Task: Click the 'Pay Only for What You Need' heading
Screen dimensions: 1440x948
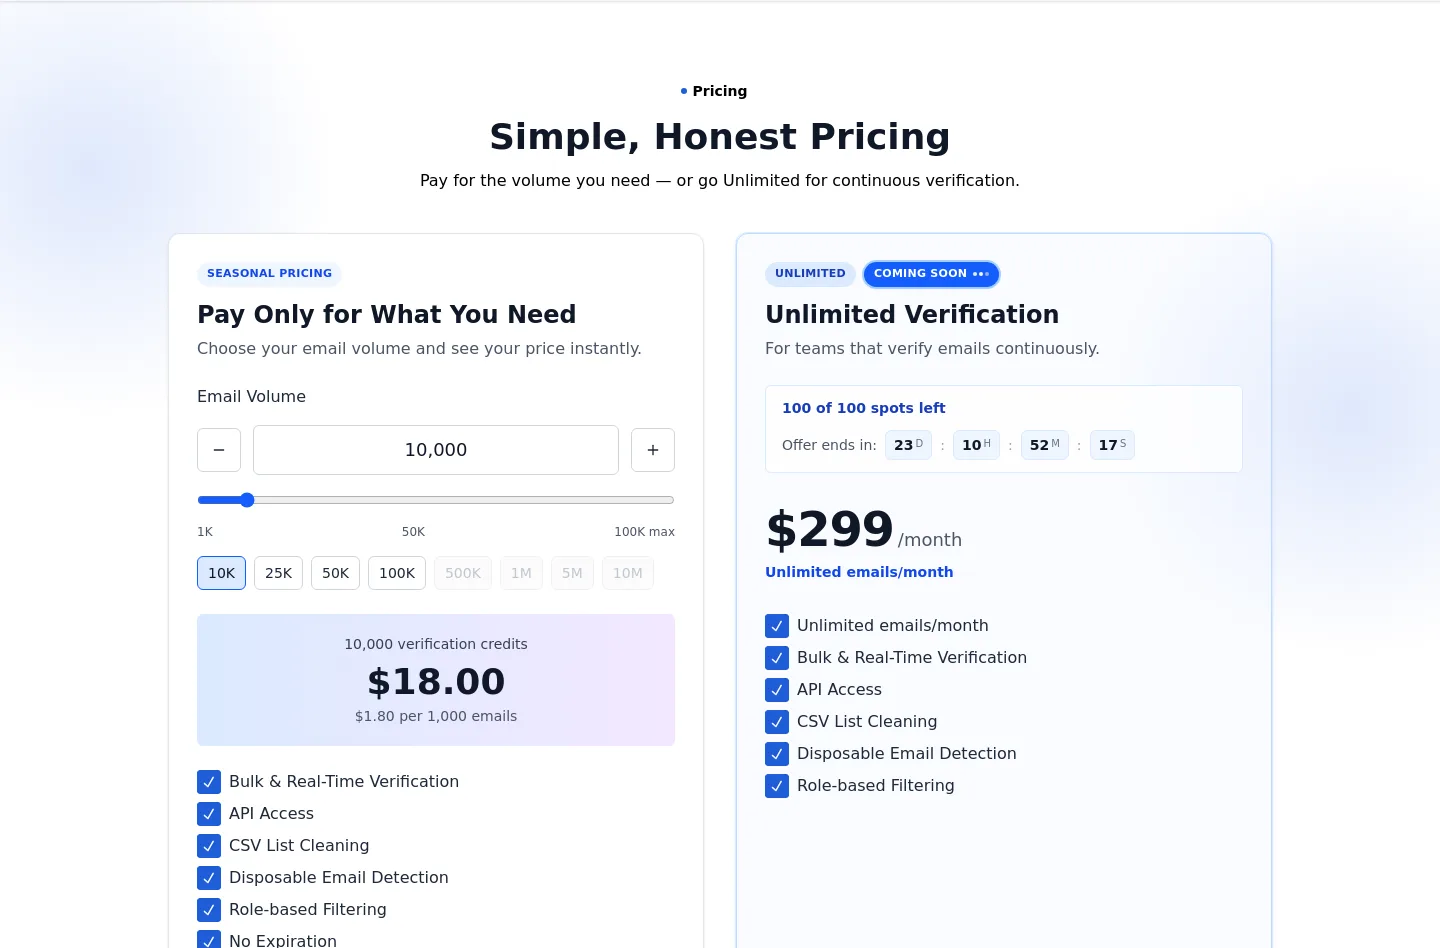Action: click(386, 314)
